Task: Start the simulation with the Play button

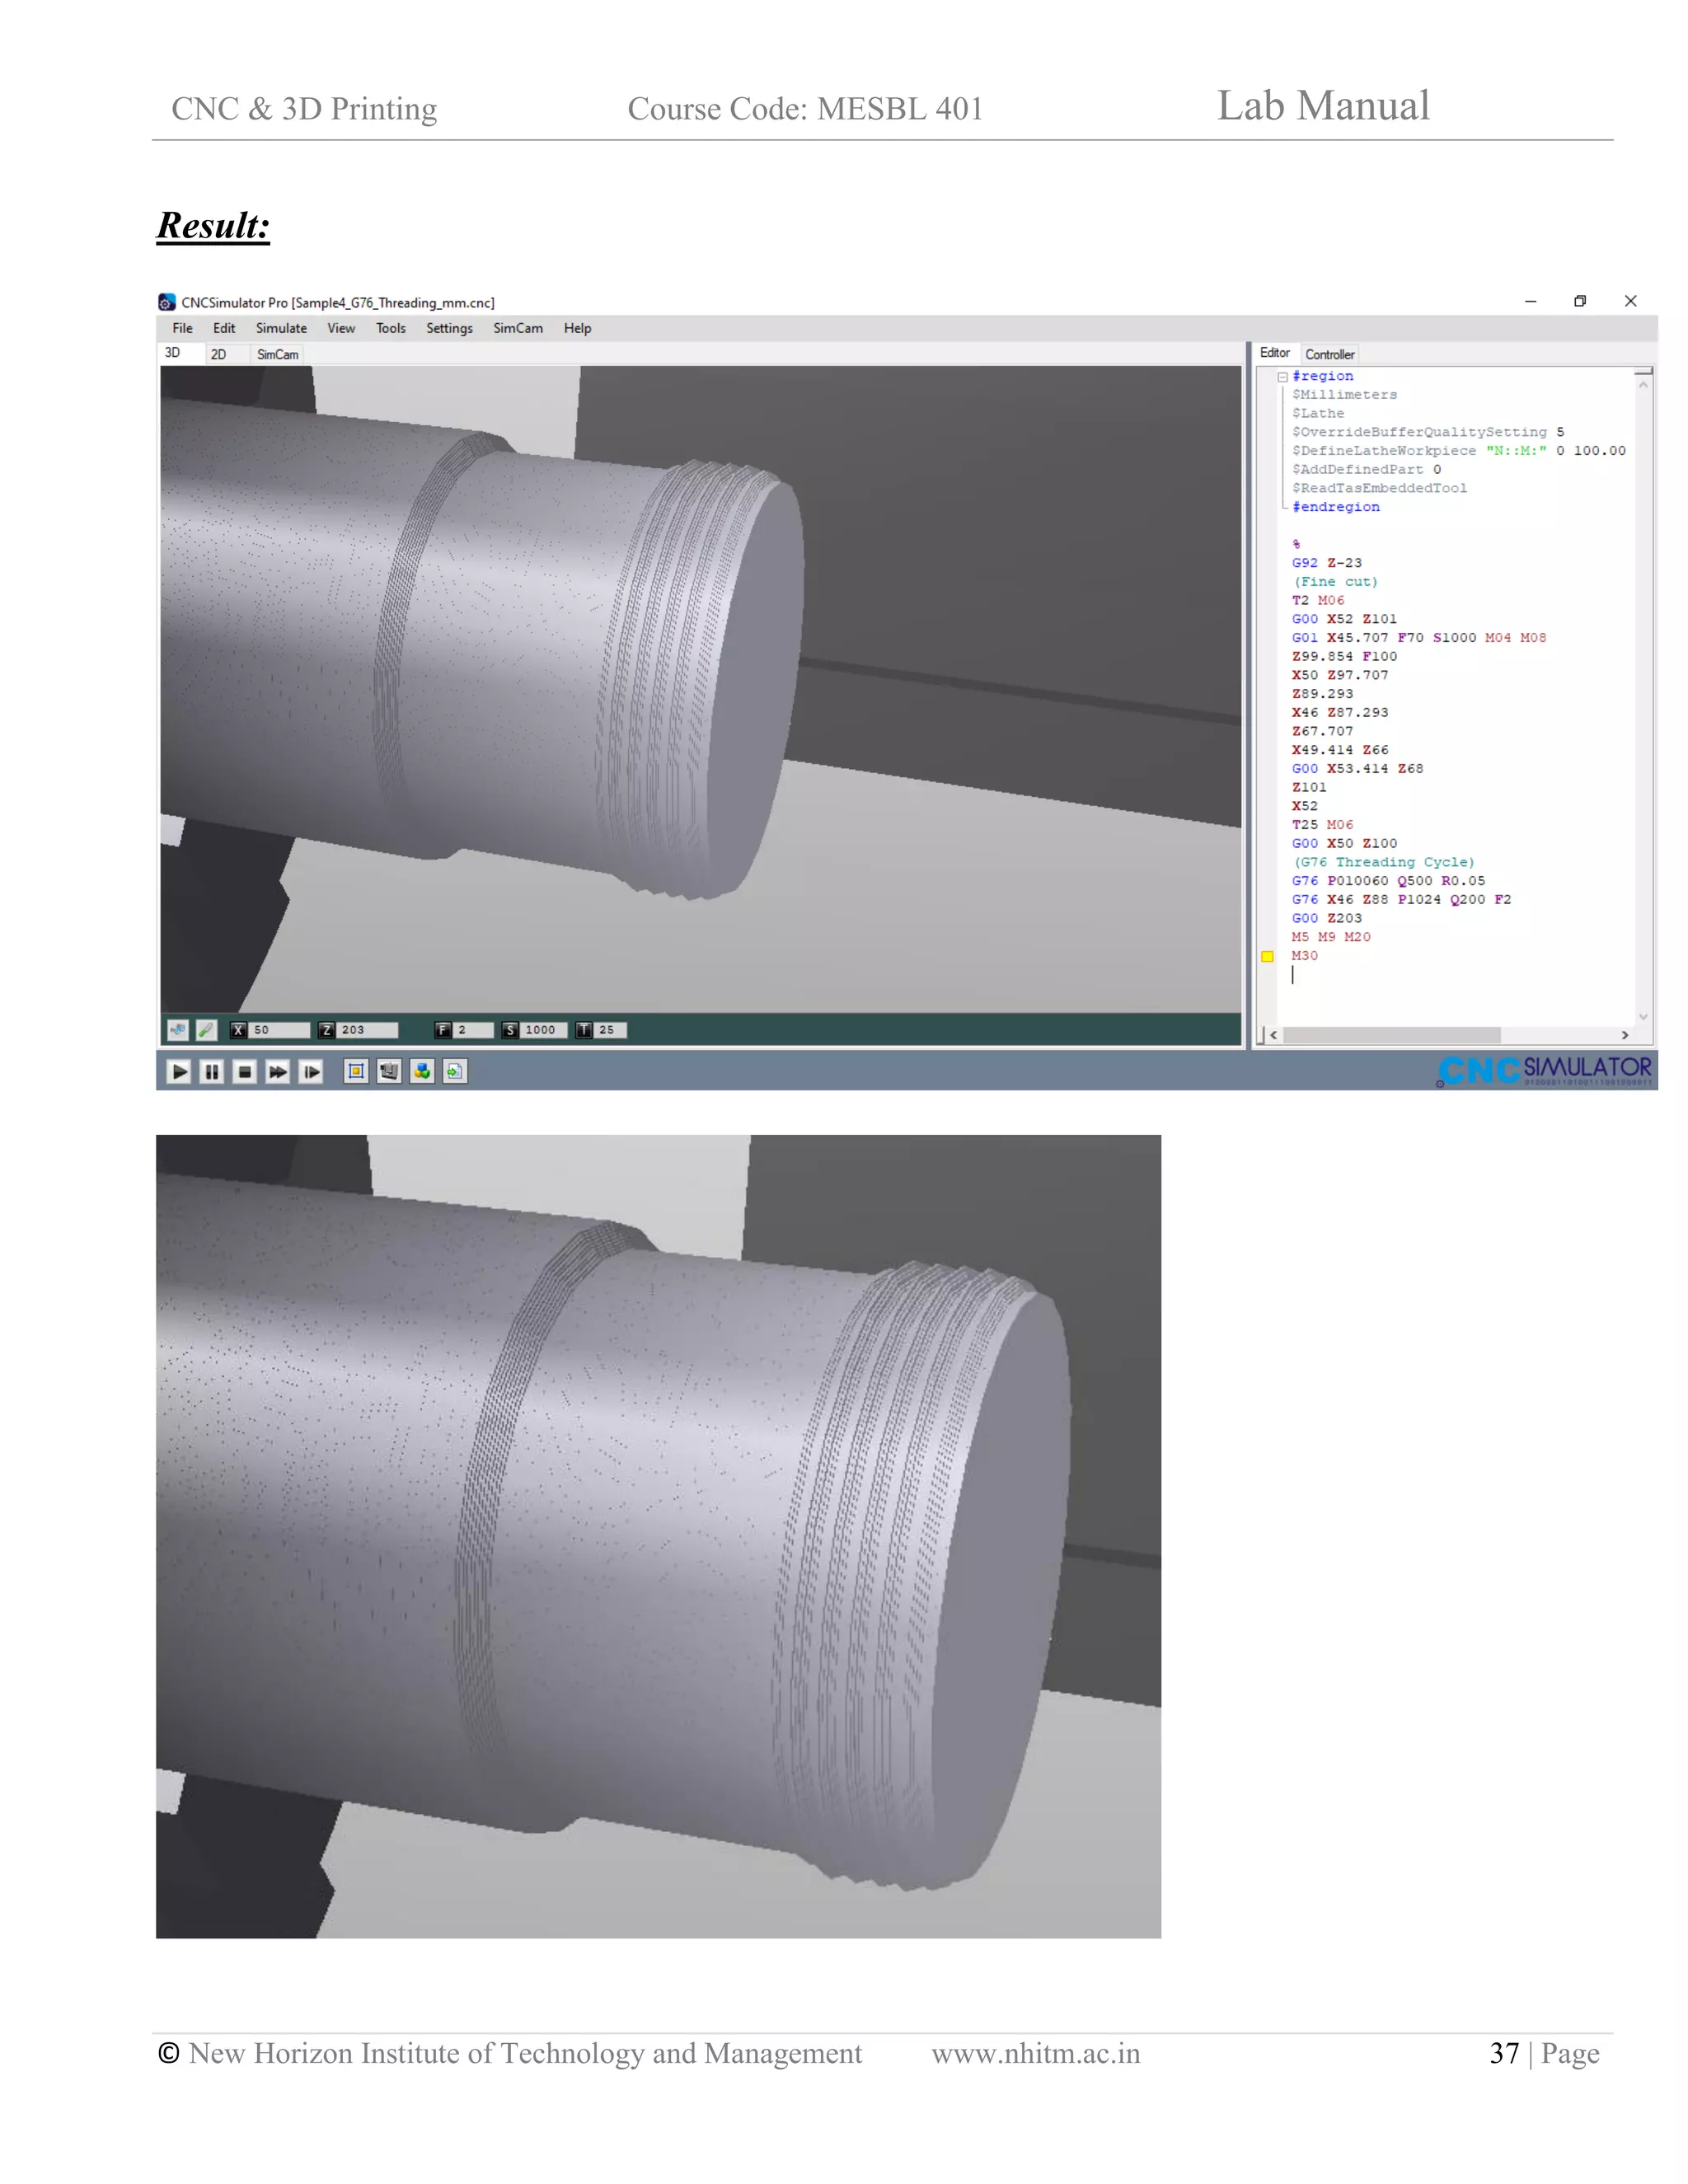Action: coord(179,1072)
